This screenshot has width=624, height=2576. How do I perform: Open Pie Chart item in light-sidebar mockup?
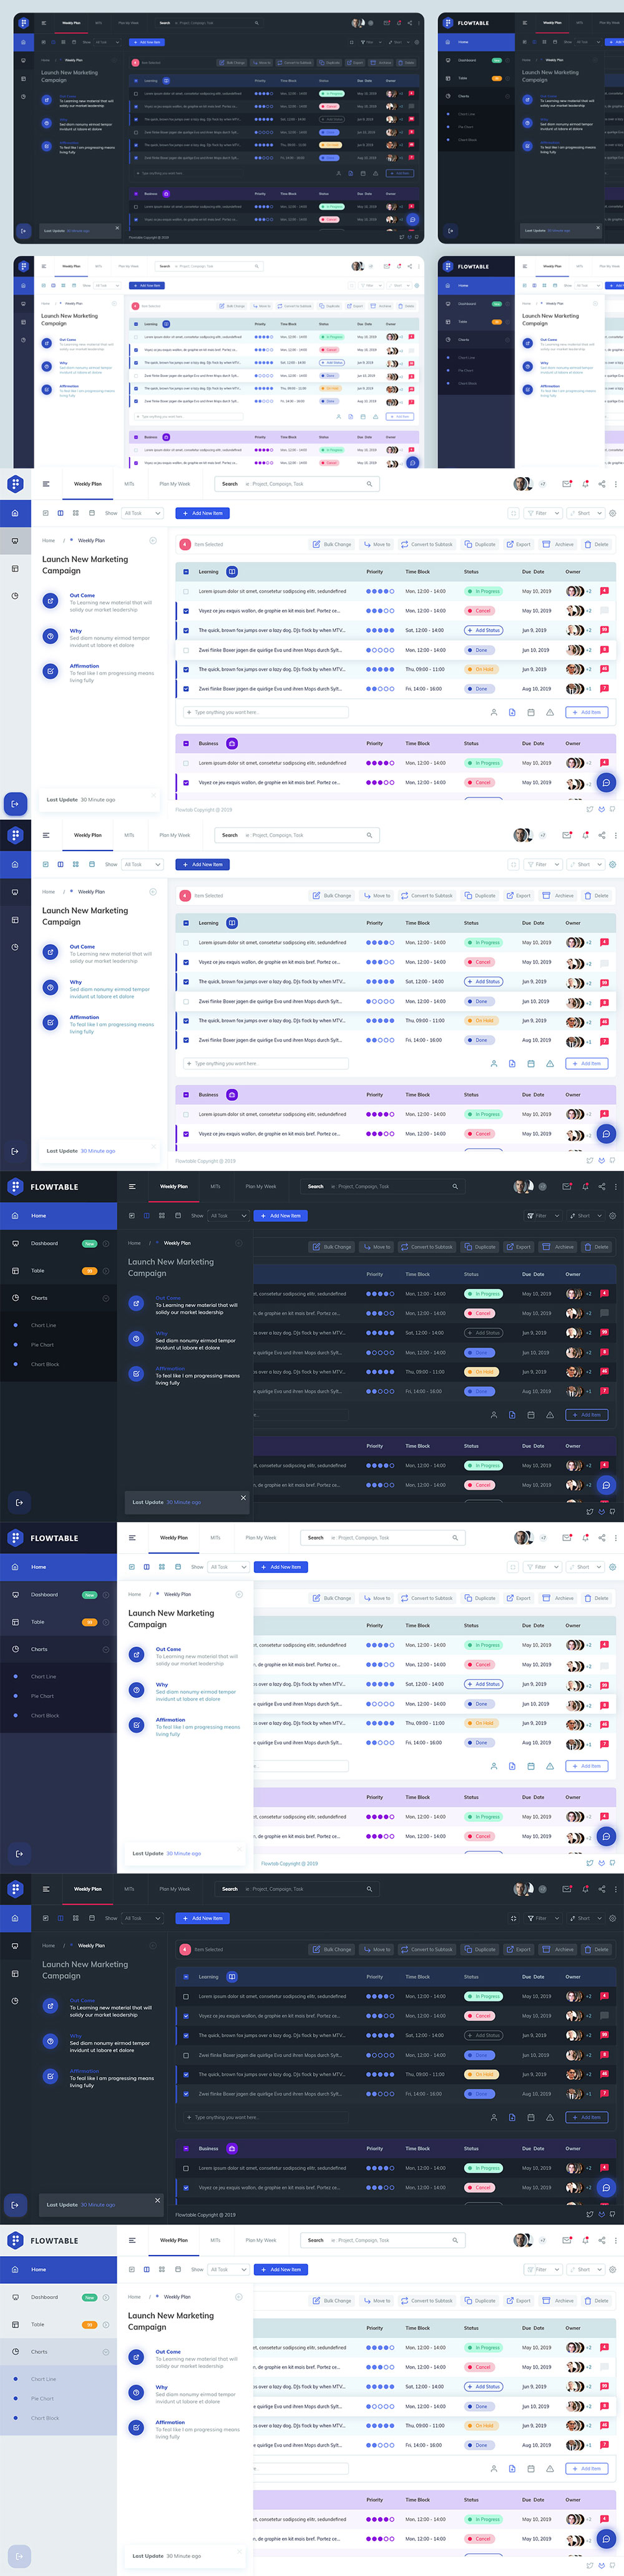(x=42, y=2398)
